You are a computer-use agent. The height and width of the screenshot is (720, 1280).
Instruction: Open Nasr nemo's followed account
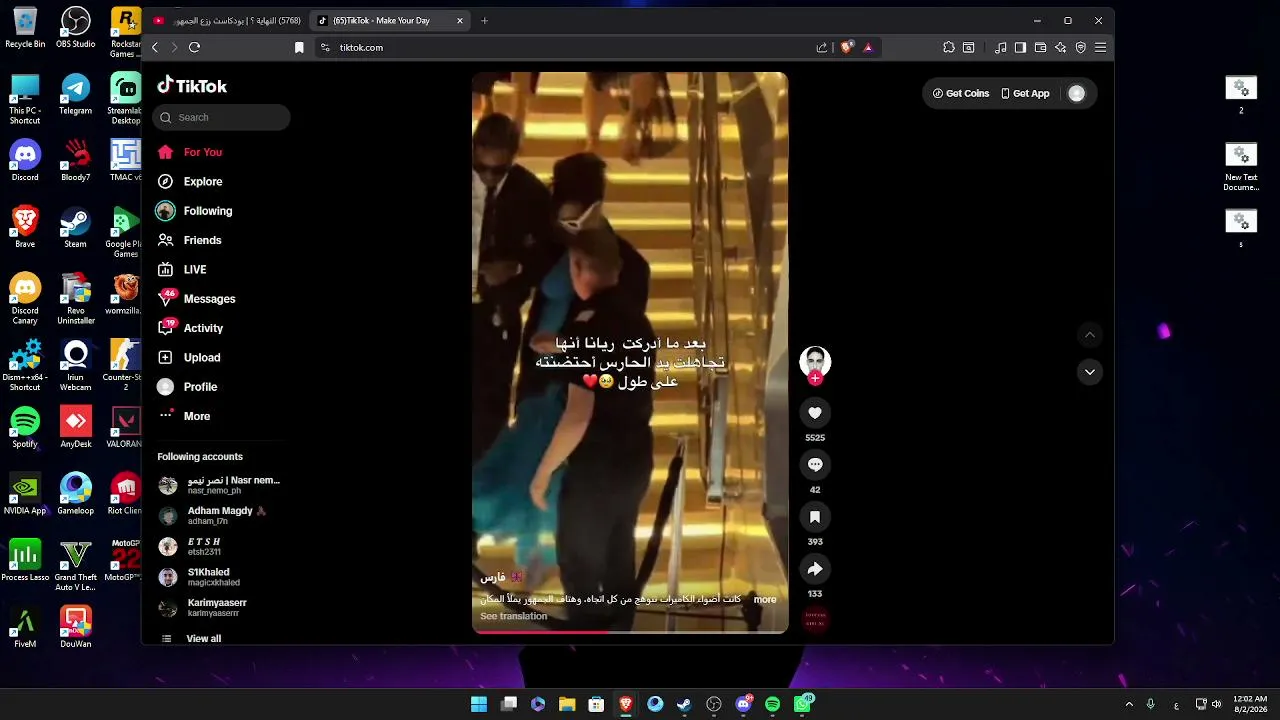tap(220, 485)
